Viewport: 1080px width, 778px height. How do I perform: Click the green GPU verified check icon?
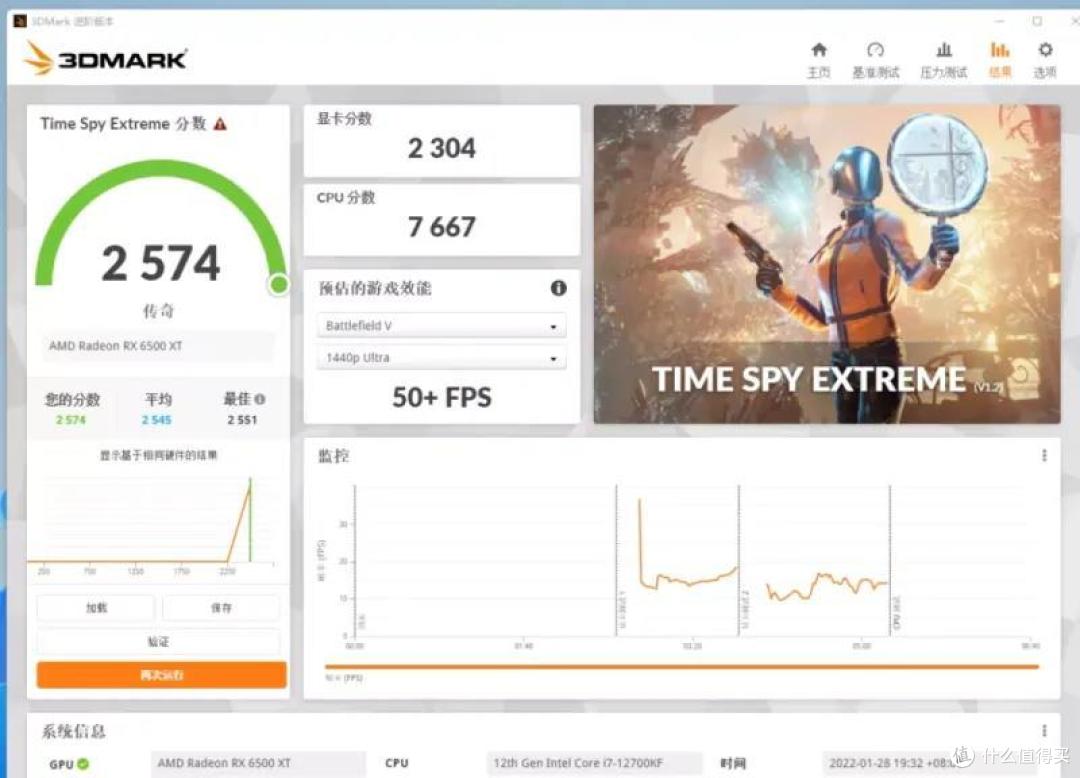pyautogui.click(x=83, y=764)
